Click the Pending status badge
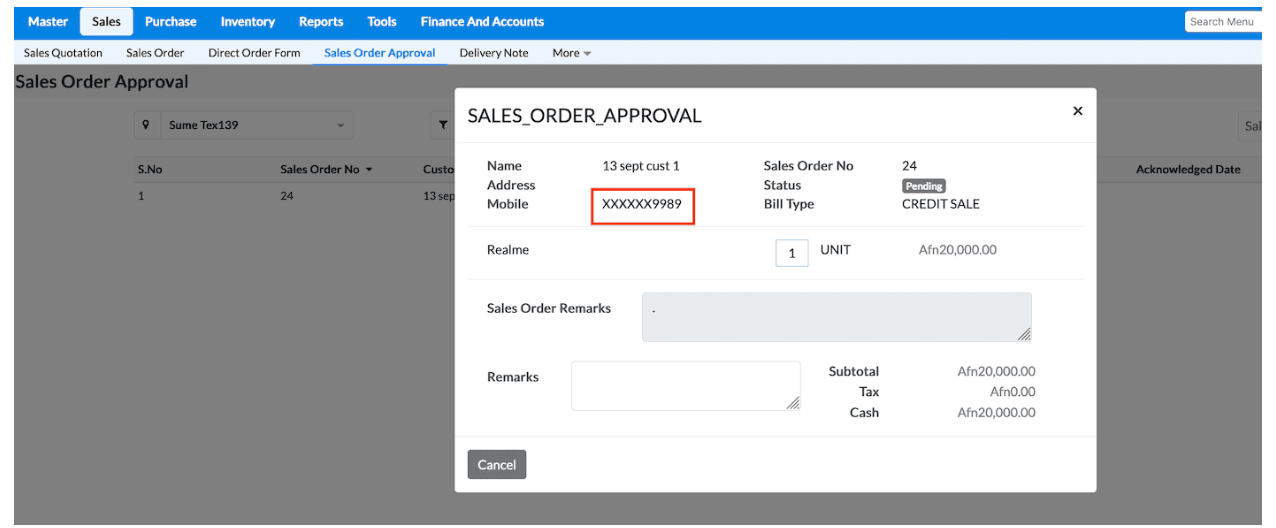Viewport: 1276px width, 528px height. click(x=923, y=186)
